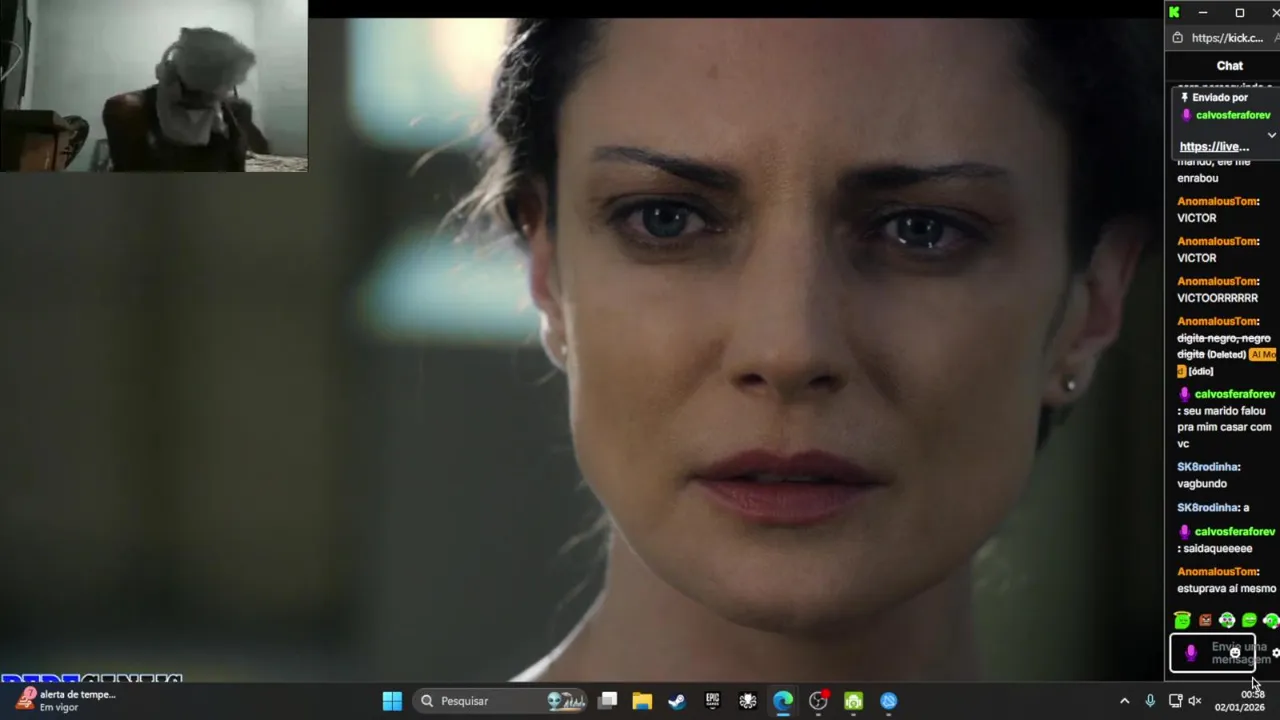Screen dimensions: 1280x720
Task: Click the AI Mod badge on deleted message
Action: [1263, 354]
